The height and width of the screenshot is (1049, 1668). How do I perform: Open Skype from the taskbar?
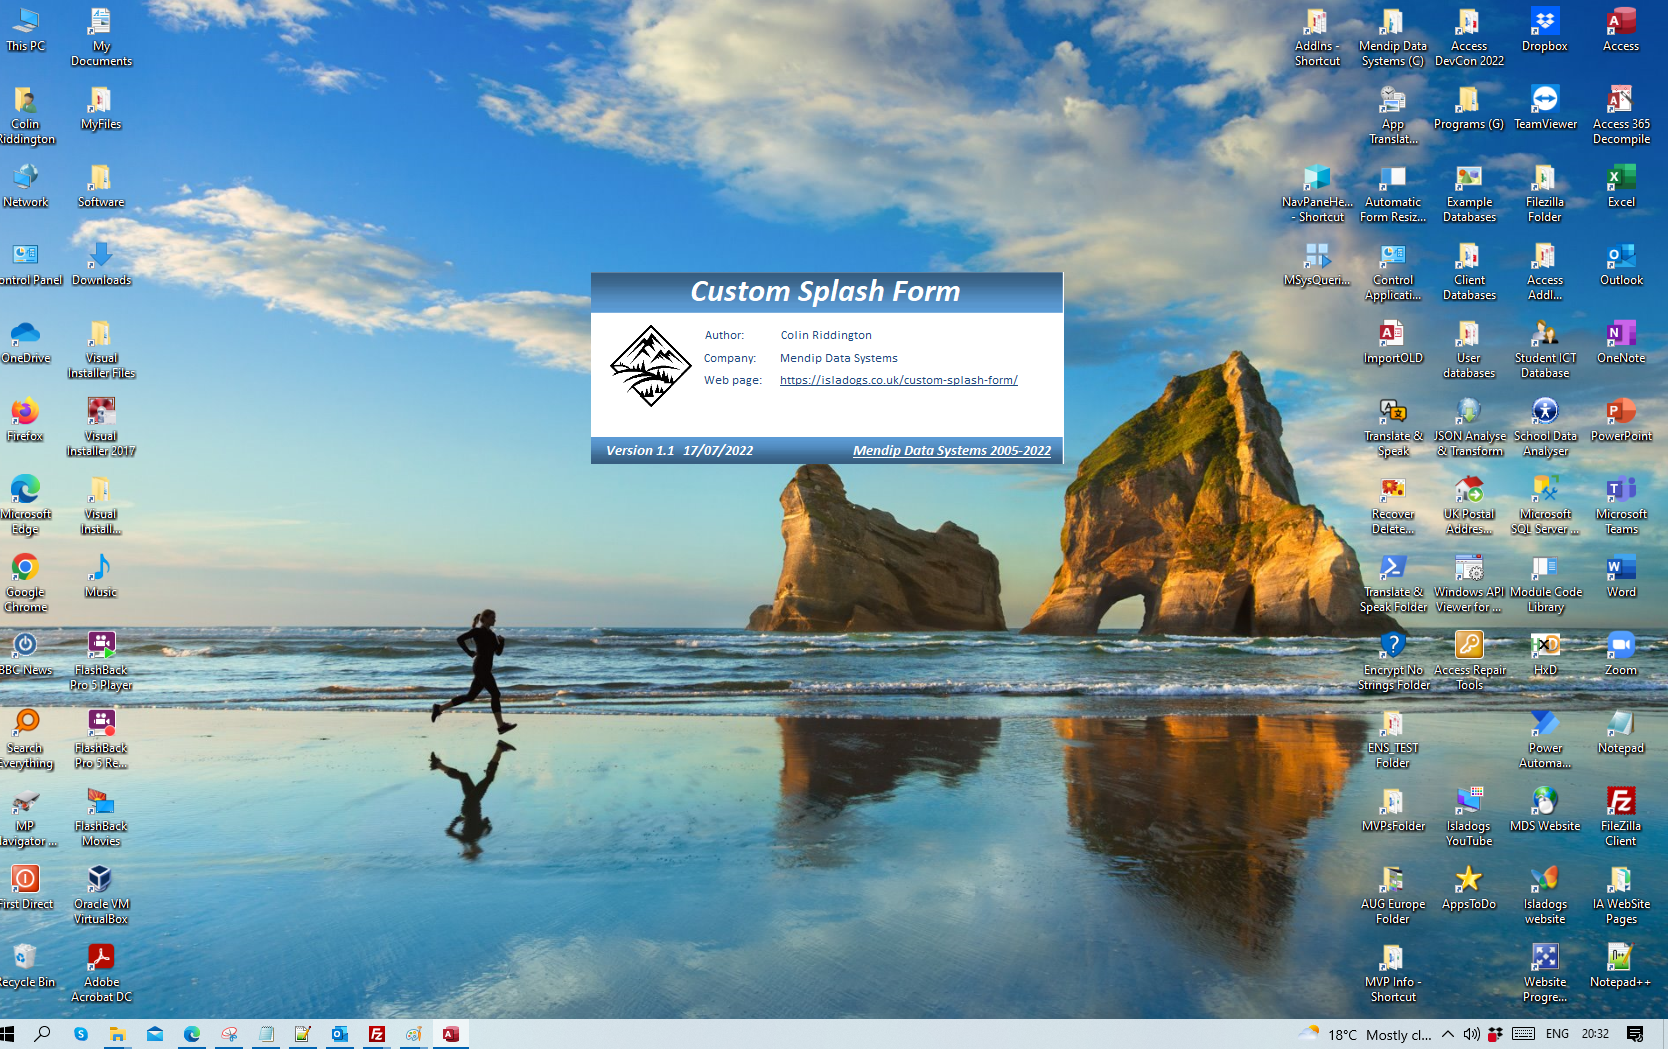pos(81,1034)
